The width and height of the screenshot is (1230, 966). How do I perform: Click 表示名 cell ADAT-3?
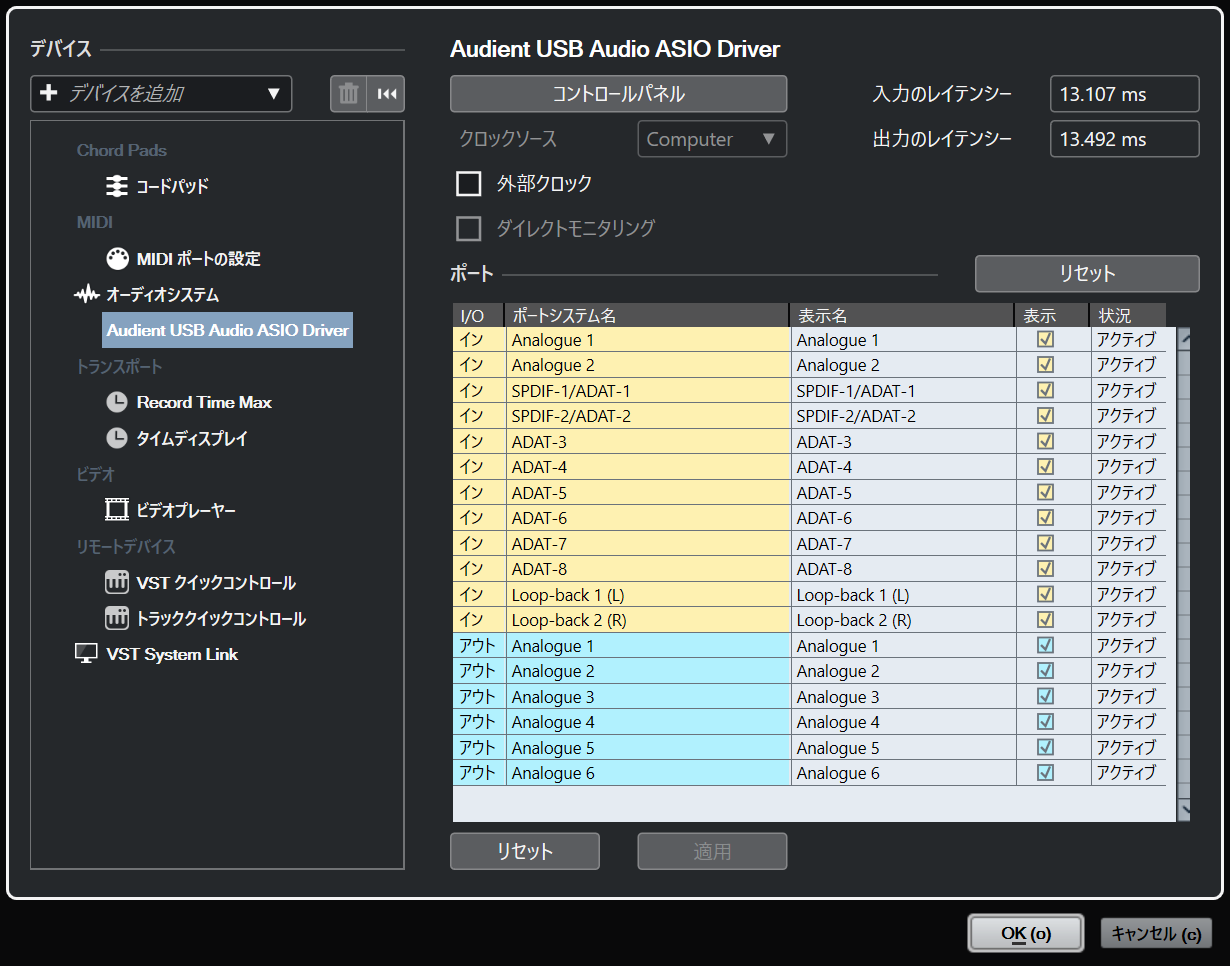point(902,441)
